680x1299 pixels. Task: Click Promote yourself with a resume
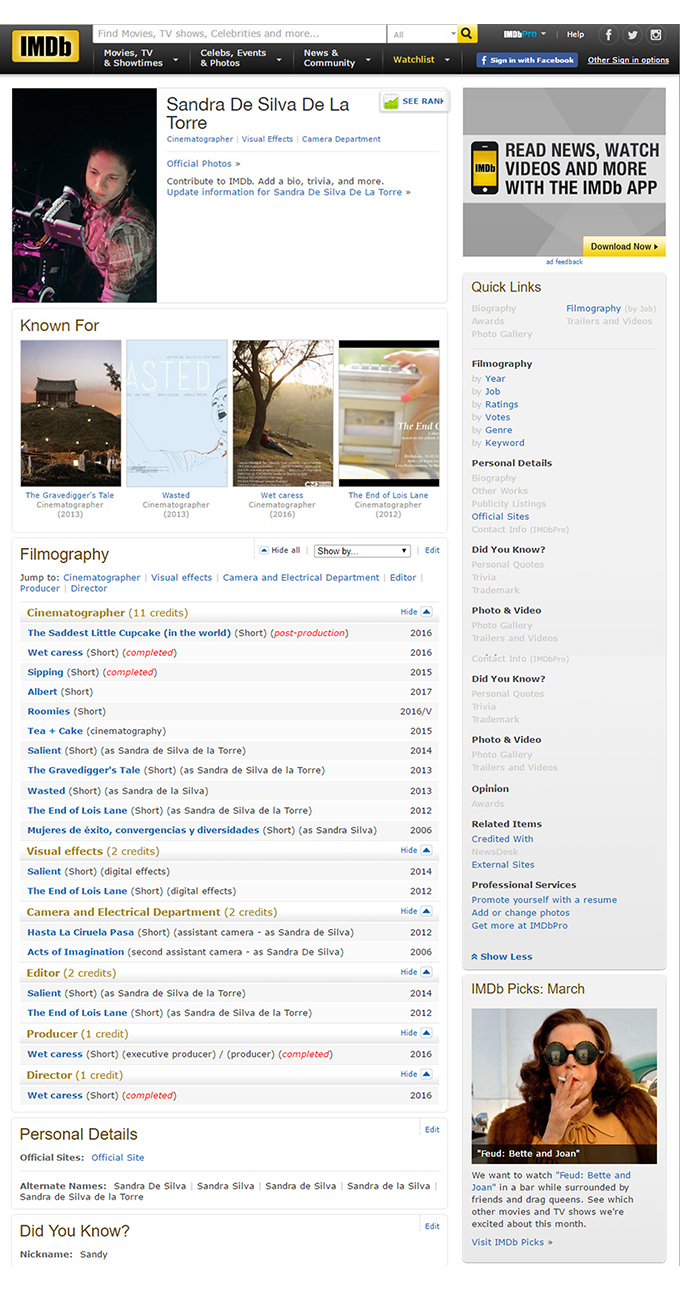pyautogui.click(x=544, y=900)
